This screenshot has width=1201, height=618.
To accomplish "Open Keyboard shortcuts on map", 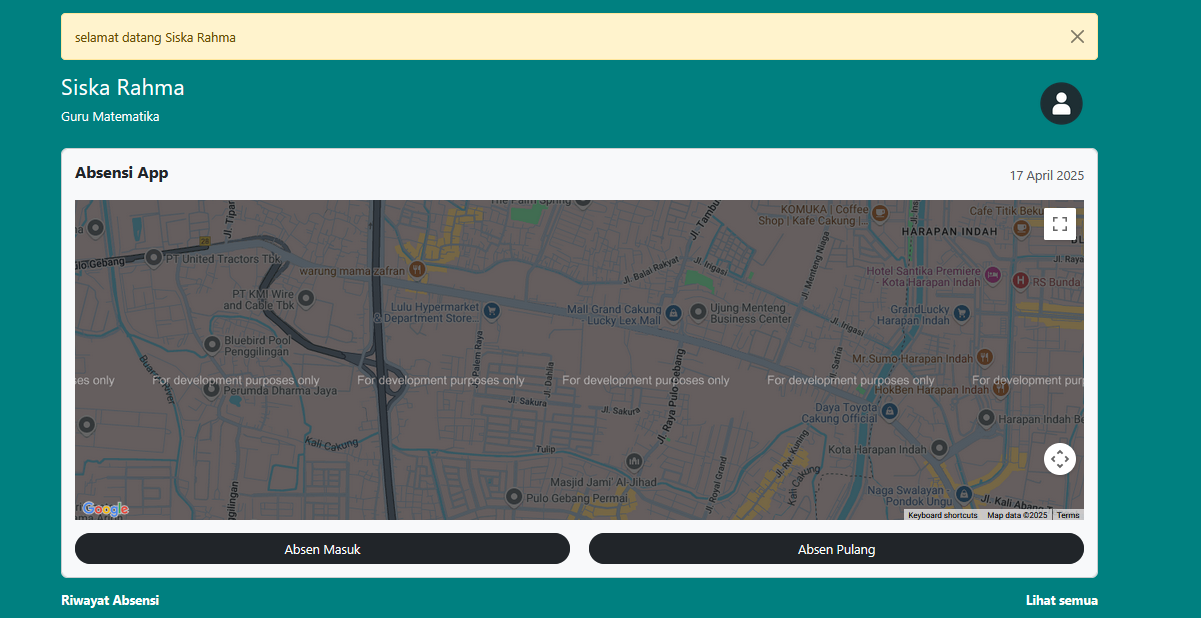I will [942, 515].
